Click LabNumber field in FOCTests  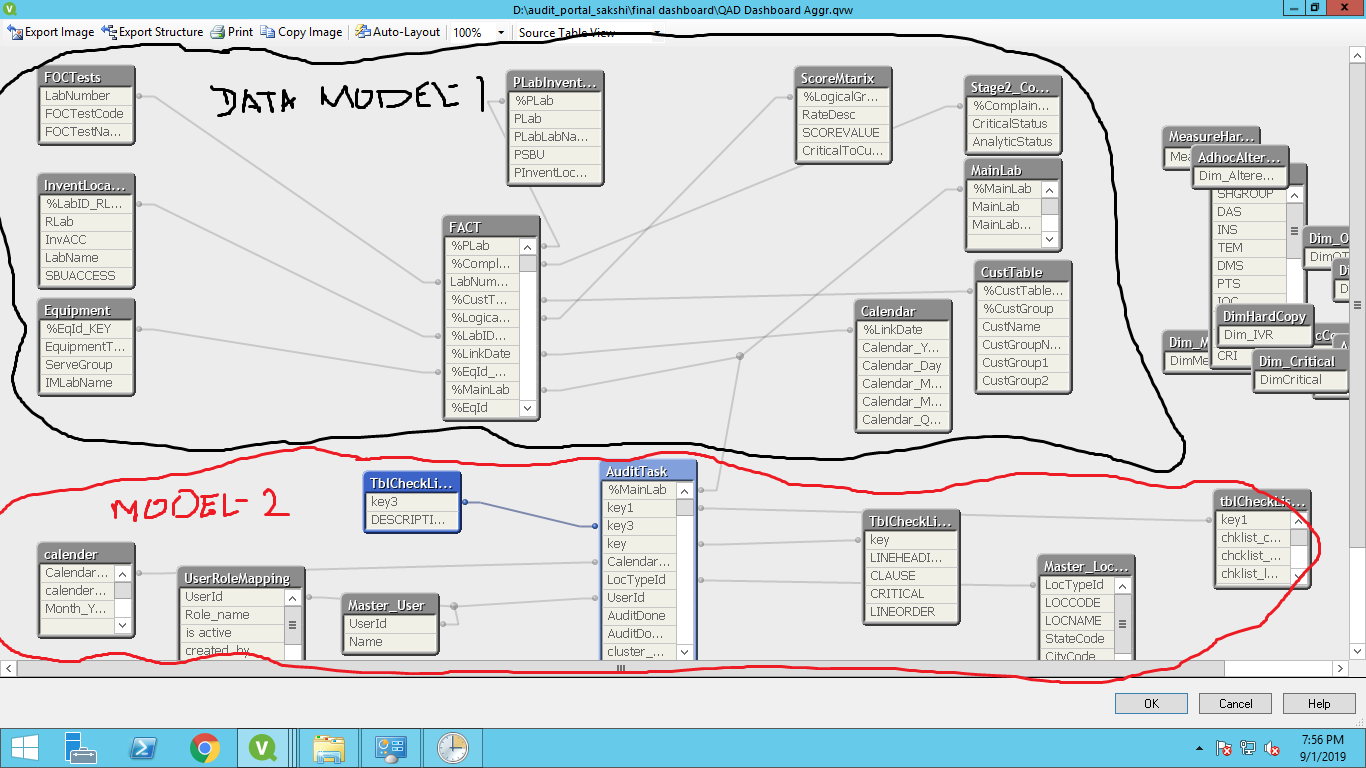[86, 96]
